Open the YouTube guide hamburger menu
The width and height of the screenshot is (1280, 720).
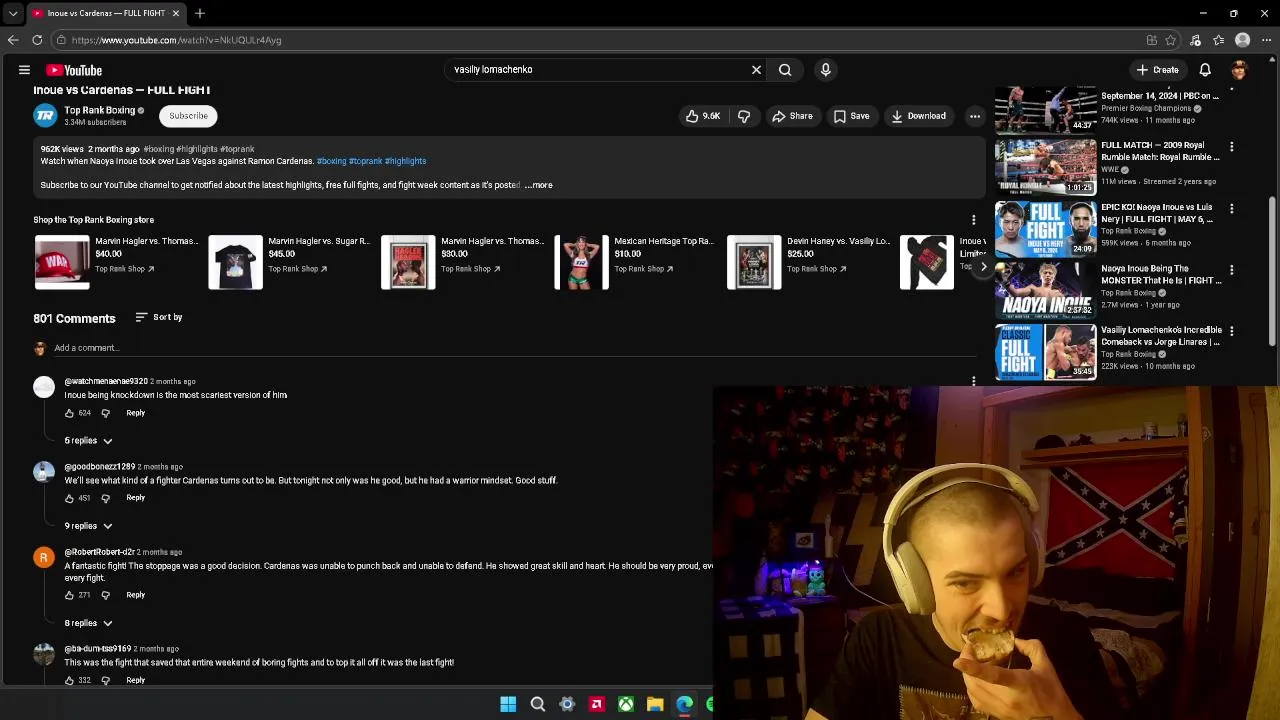point(24,70)
